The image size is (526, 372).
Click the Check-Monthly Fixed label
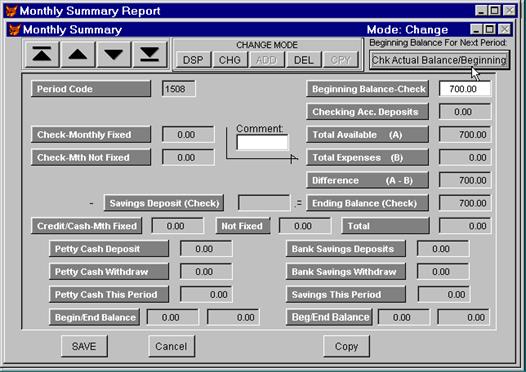click(x=91, y=135)
